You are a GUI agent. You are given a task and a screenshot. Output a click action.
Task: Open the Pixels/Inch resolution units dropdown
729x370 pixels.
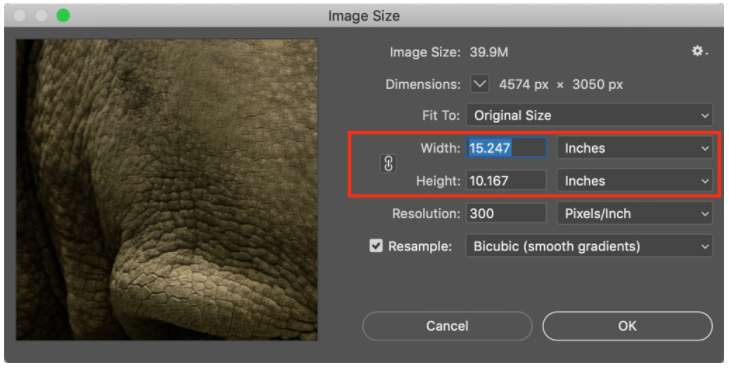[x=635, y=213]
